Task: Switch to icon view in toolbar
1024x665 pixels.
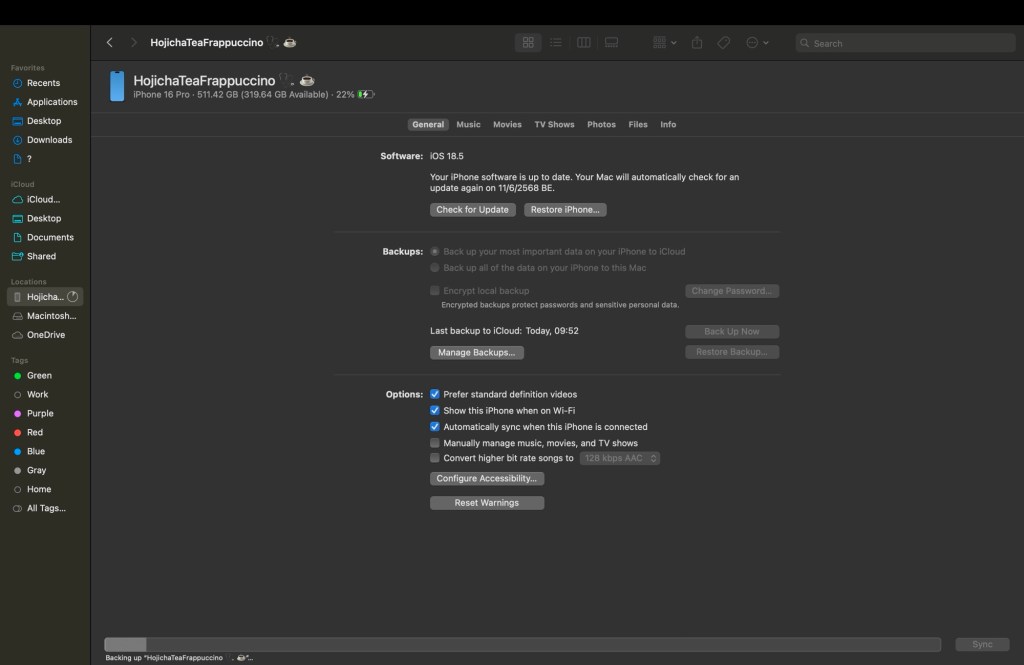Action: pos(528,43)
